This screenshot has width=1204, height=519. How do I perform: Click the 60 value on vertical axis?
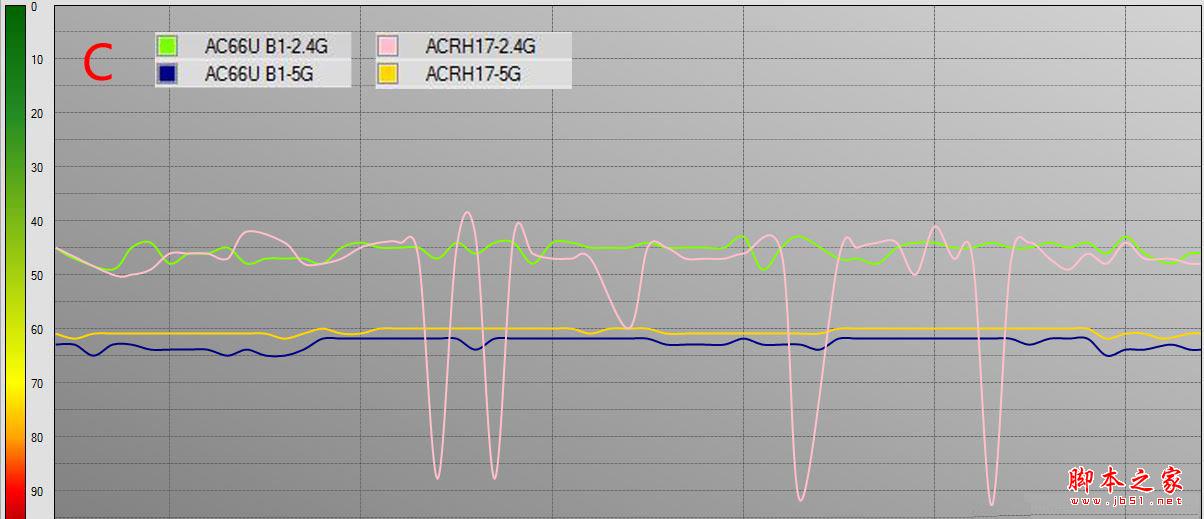[x=37, y=329]
